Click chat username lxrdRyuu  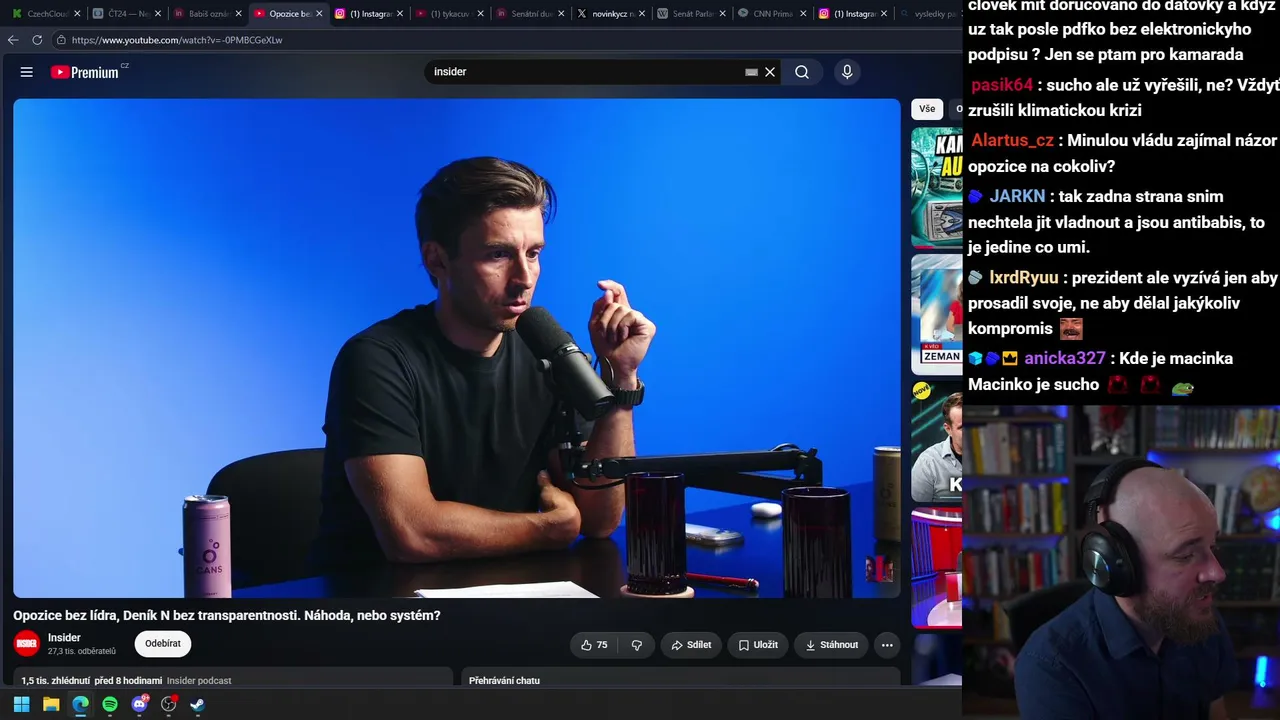pyautogui.click(x=1023, y=278)
